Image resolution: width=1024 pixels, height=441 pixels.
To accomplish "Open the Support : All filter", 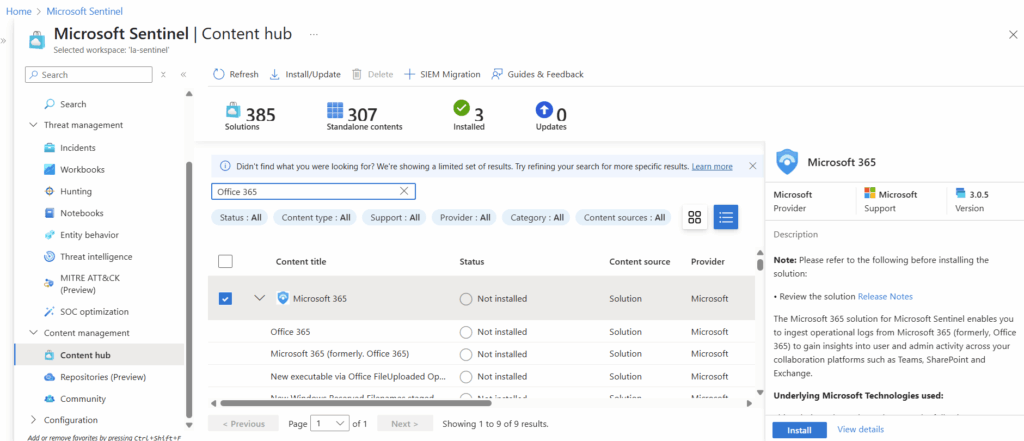I will click(394, 218).
